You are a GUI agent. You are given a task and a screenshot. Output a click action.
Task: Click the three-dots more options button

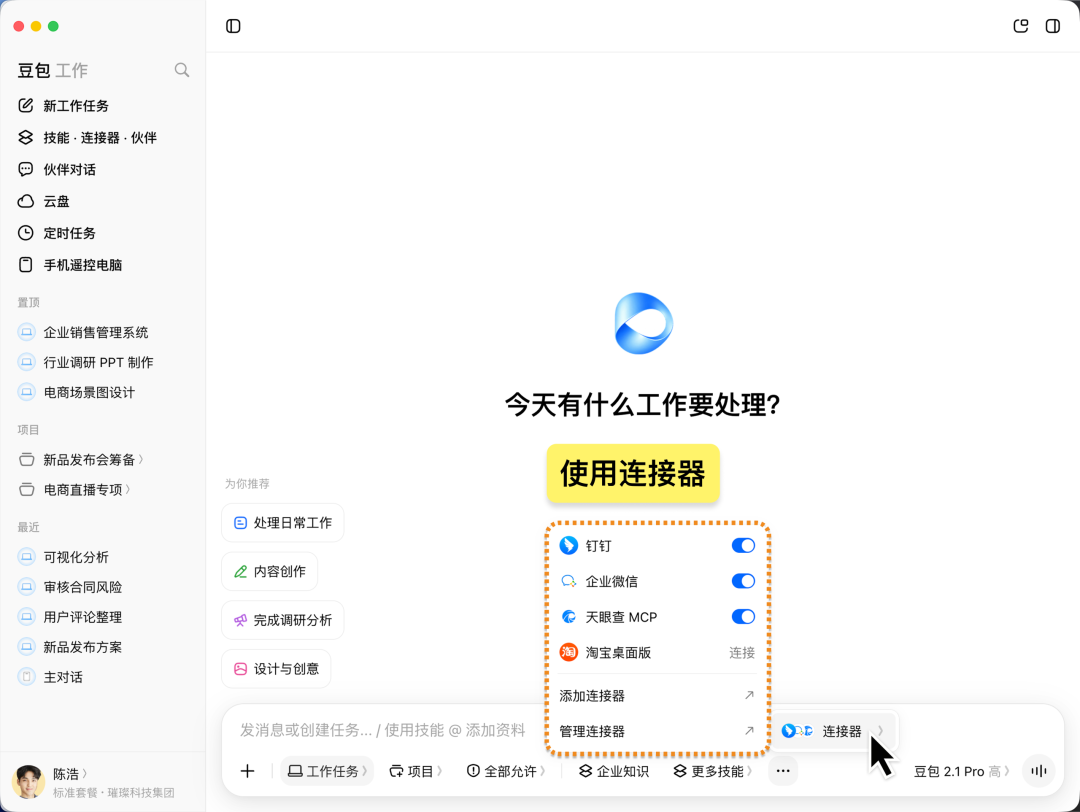(x=783, y=771)
